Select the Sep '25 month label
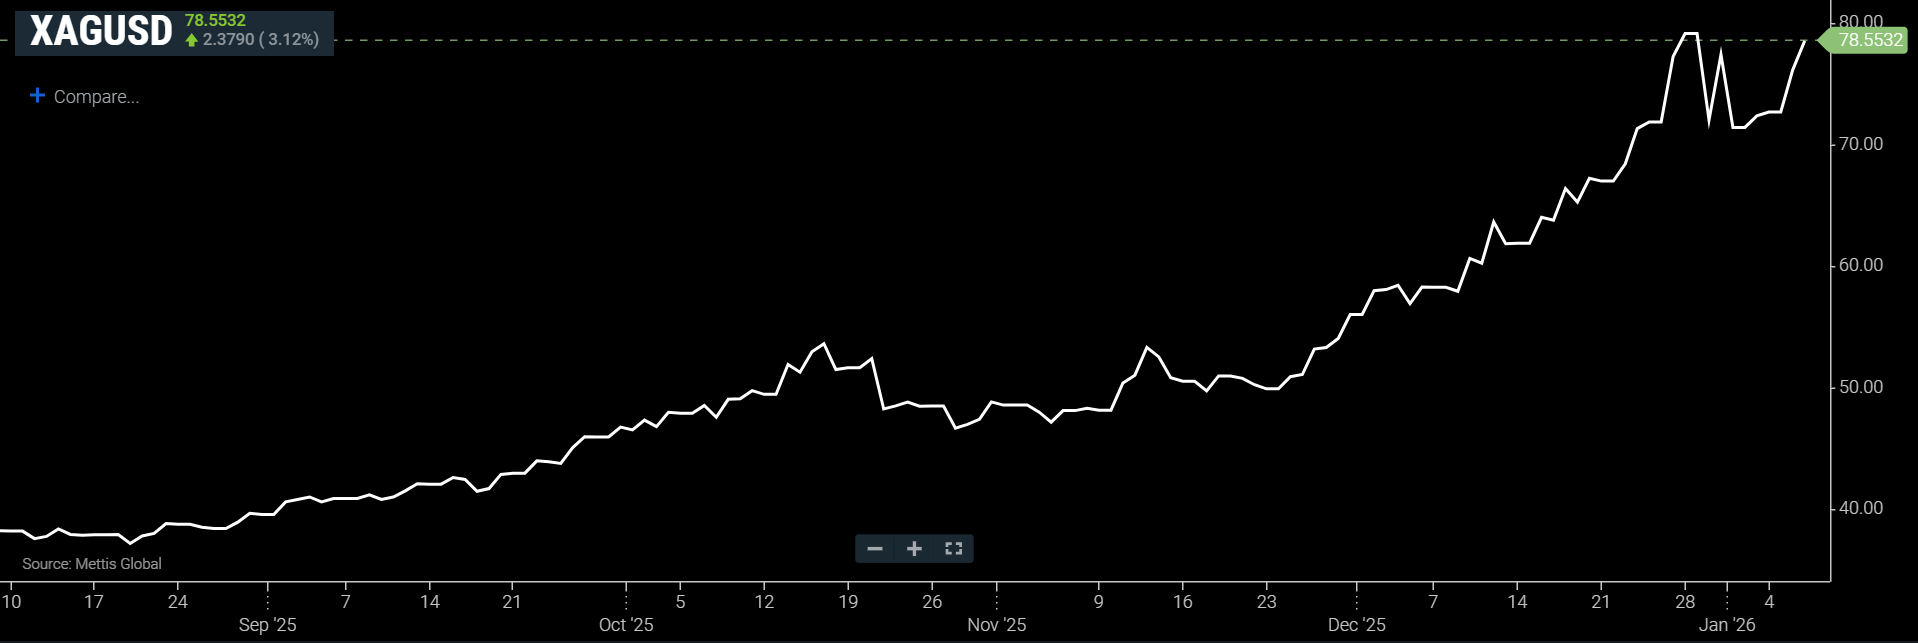 coord(267,625)
